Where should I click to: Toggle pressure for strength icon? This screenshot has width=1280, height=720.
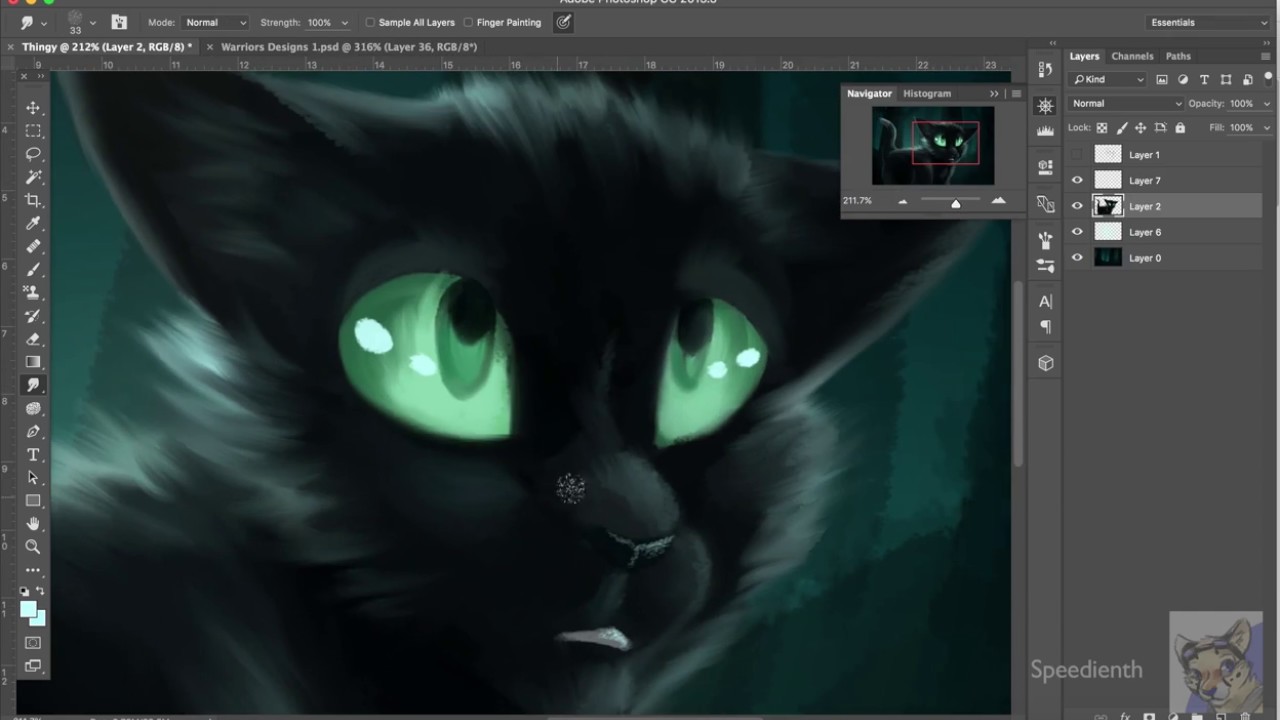(x=564, y=22)
